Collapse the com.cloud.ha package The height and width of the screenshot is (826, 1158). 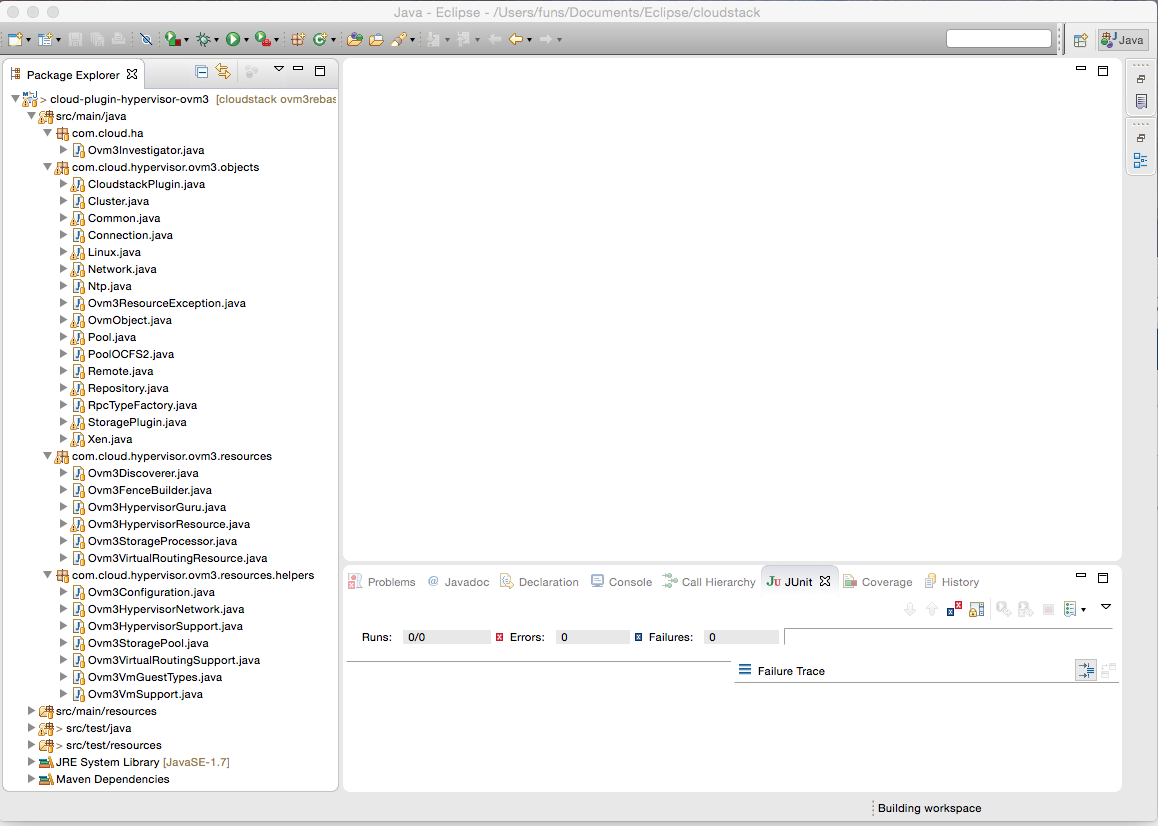click(47, 132)
